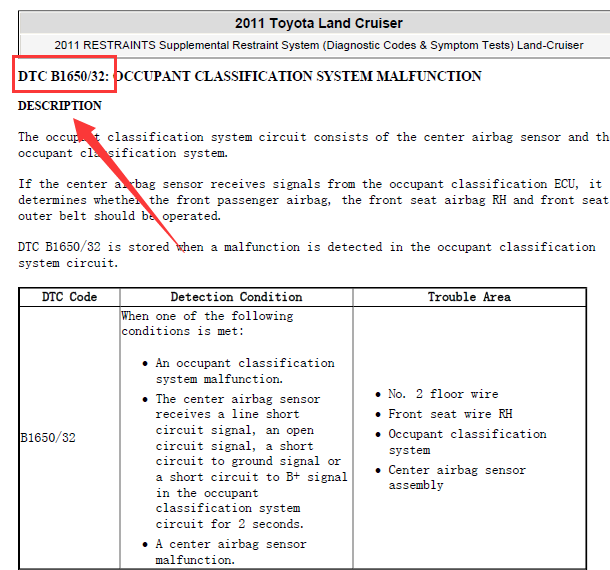Image resolution: width=610 pixels, height=570 pixels.
Task: Click the "DTC B1650/32: OCCUPANT CLASSIFICATION SYSTEM MALFUNCTION" heading
Action: coord(249,76)
